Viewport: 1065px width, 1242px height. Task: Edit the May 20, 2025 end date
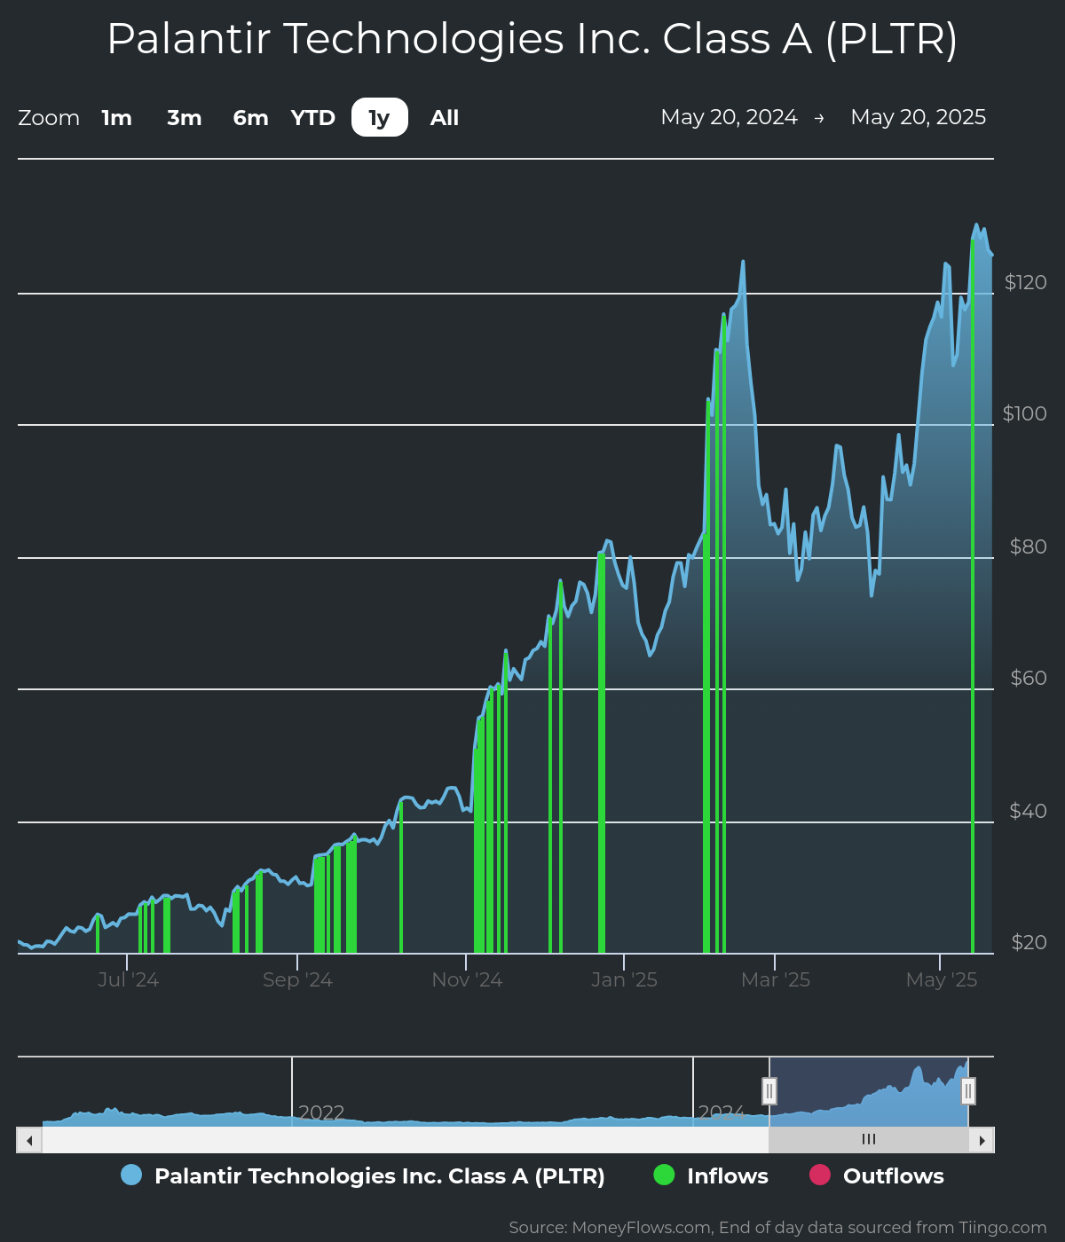click(x=918, y=117)
